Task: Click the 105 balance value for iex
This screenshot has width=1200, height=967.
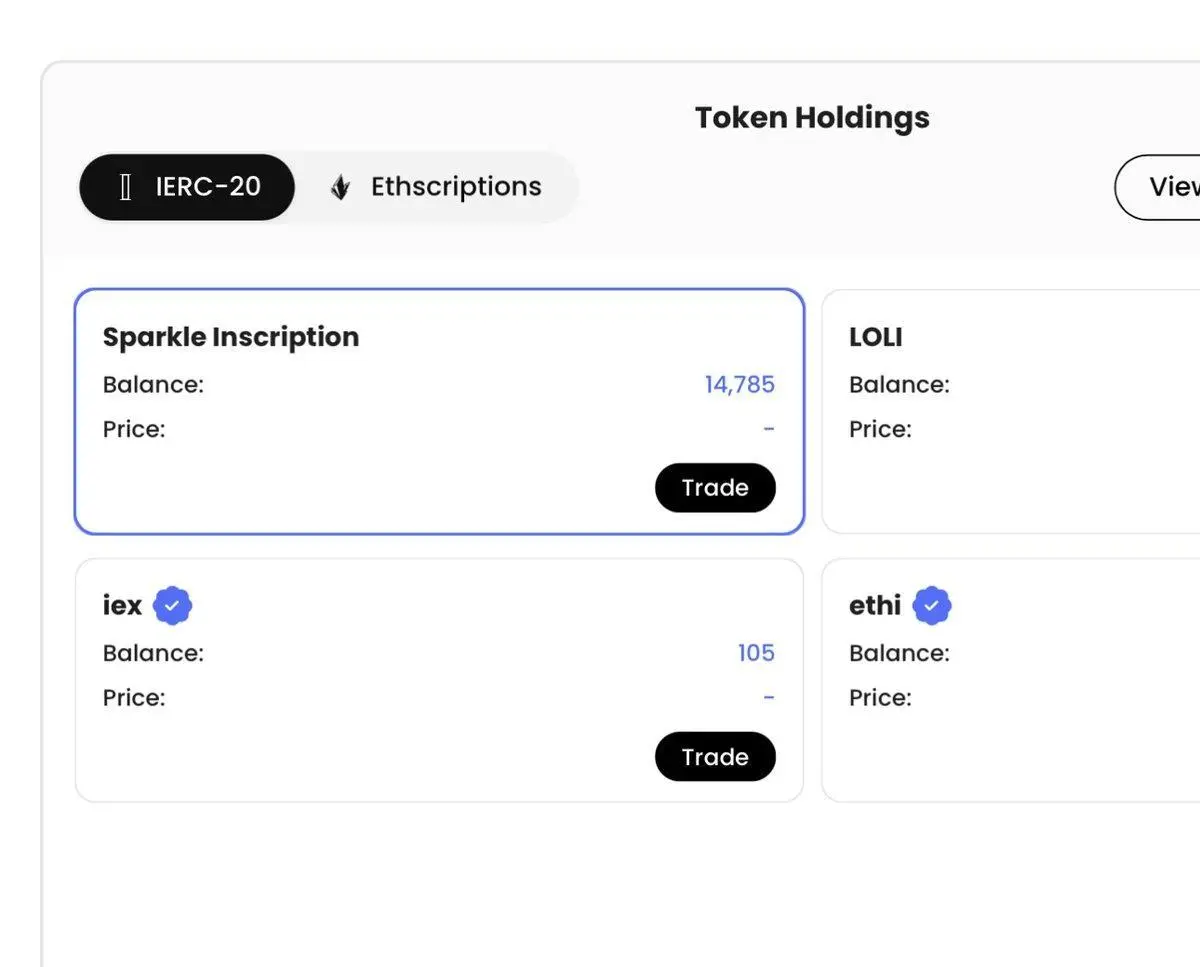Action: click(756, 653)
